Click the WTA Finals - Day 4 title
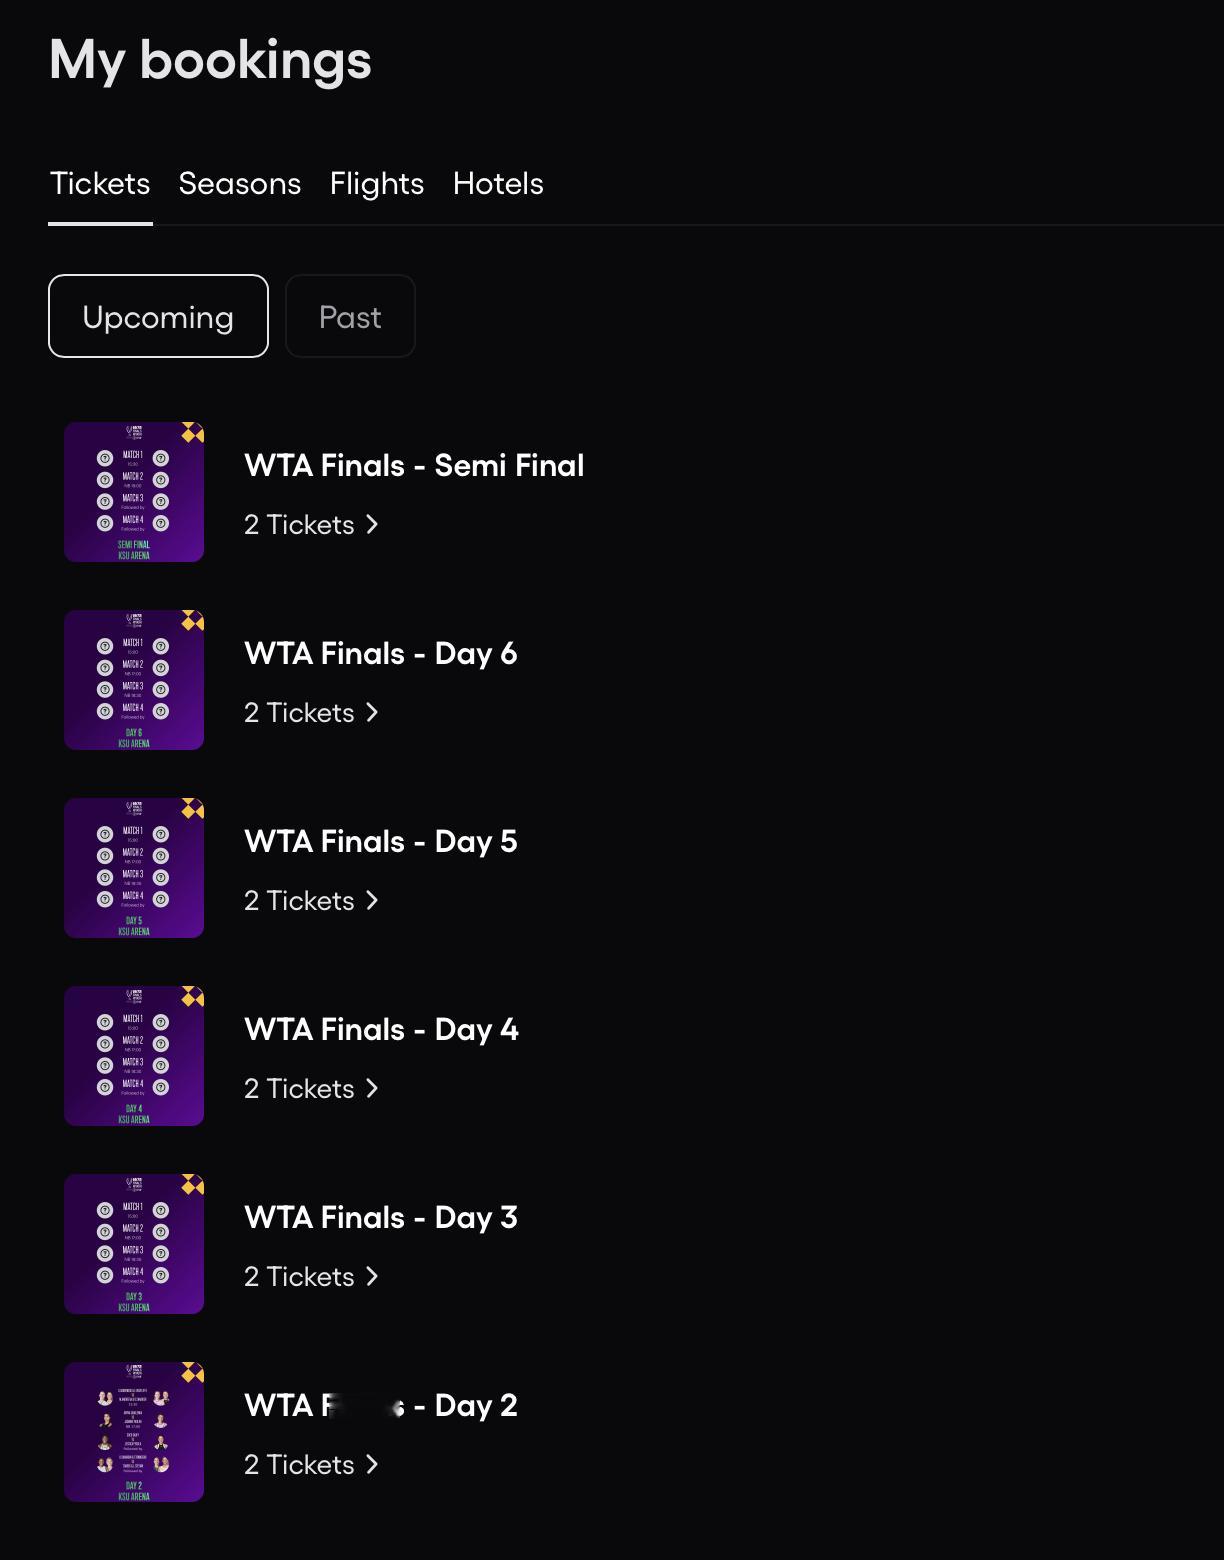Viewport: 1224px width, 1560px height. [381, 1030]
